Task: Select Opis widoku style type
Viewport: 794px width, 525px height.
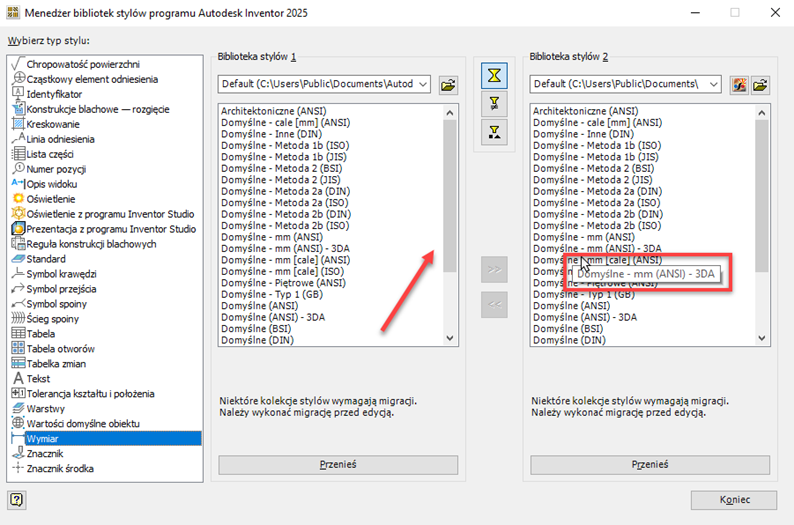Action: (52, 184)
